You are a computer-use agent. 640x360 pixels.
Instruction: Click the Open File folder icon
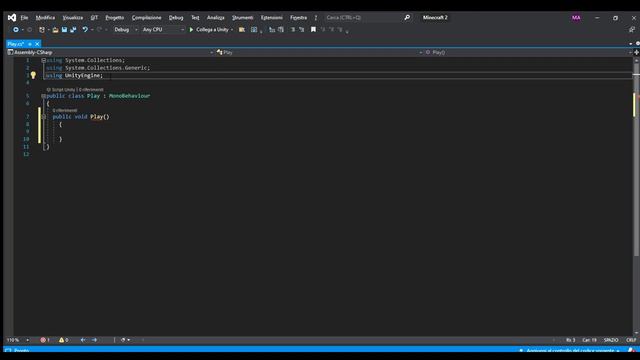click(x=55, y=30)
